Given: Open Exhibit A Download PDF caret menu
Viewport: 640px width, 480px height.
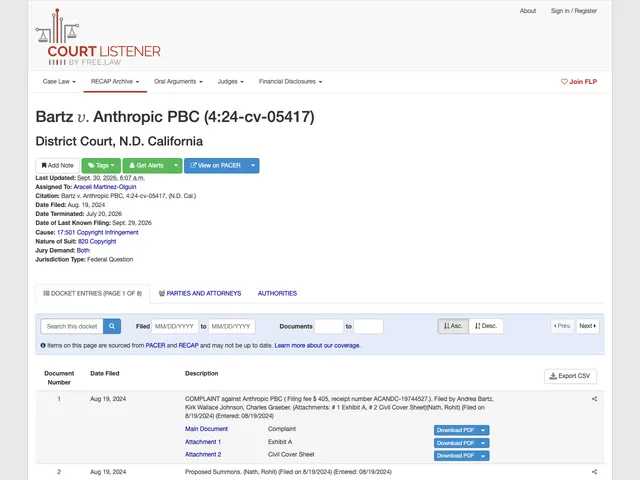Looking at the screenshot, I should click(483, 443).
